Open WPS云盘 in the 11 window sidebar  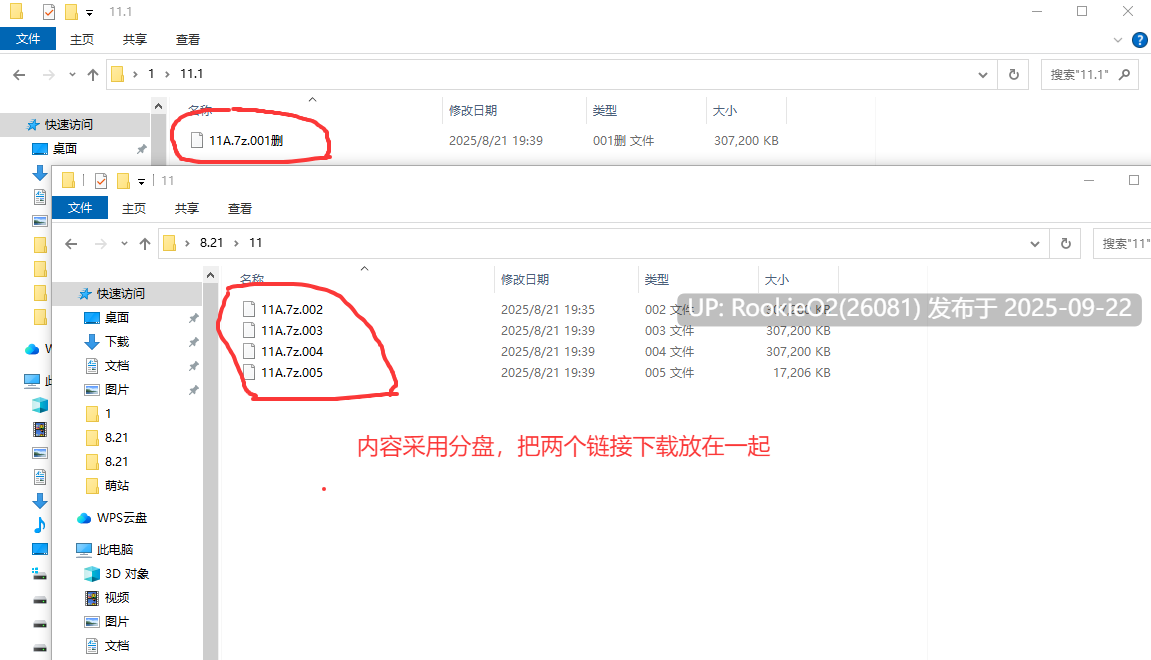121,518
